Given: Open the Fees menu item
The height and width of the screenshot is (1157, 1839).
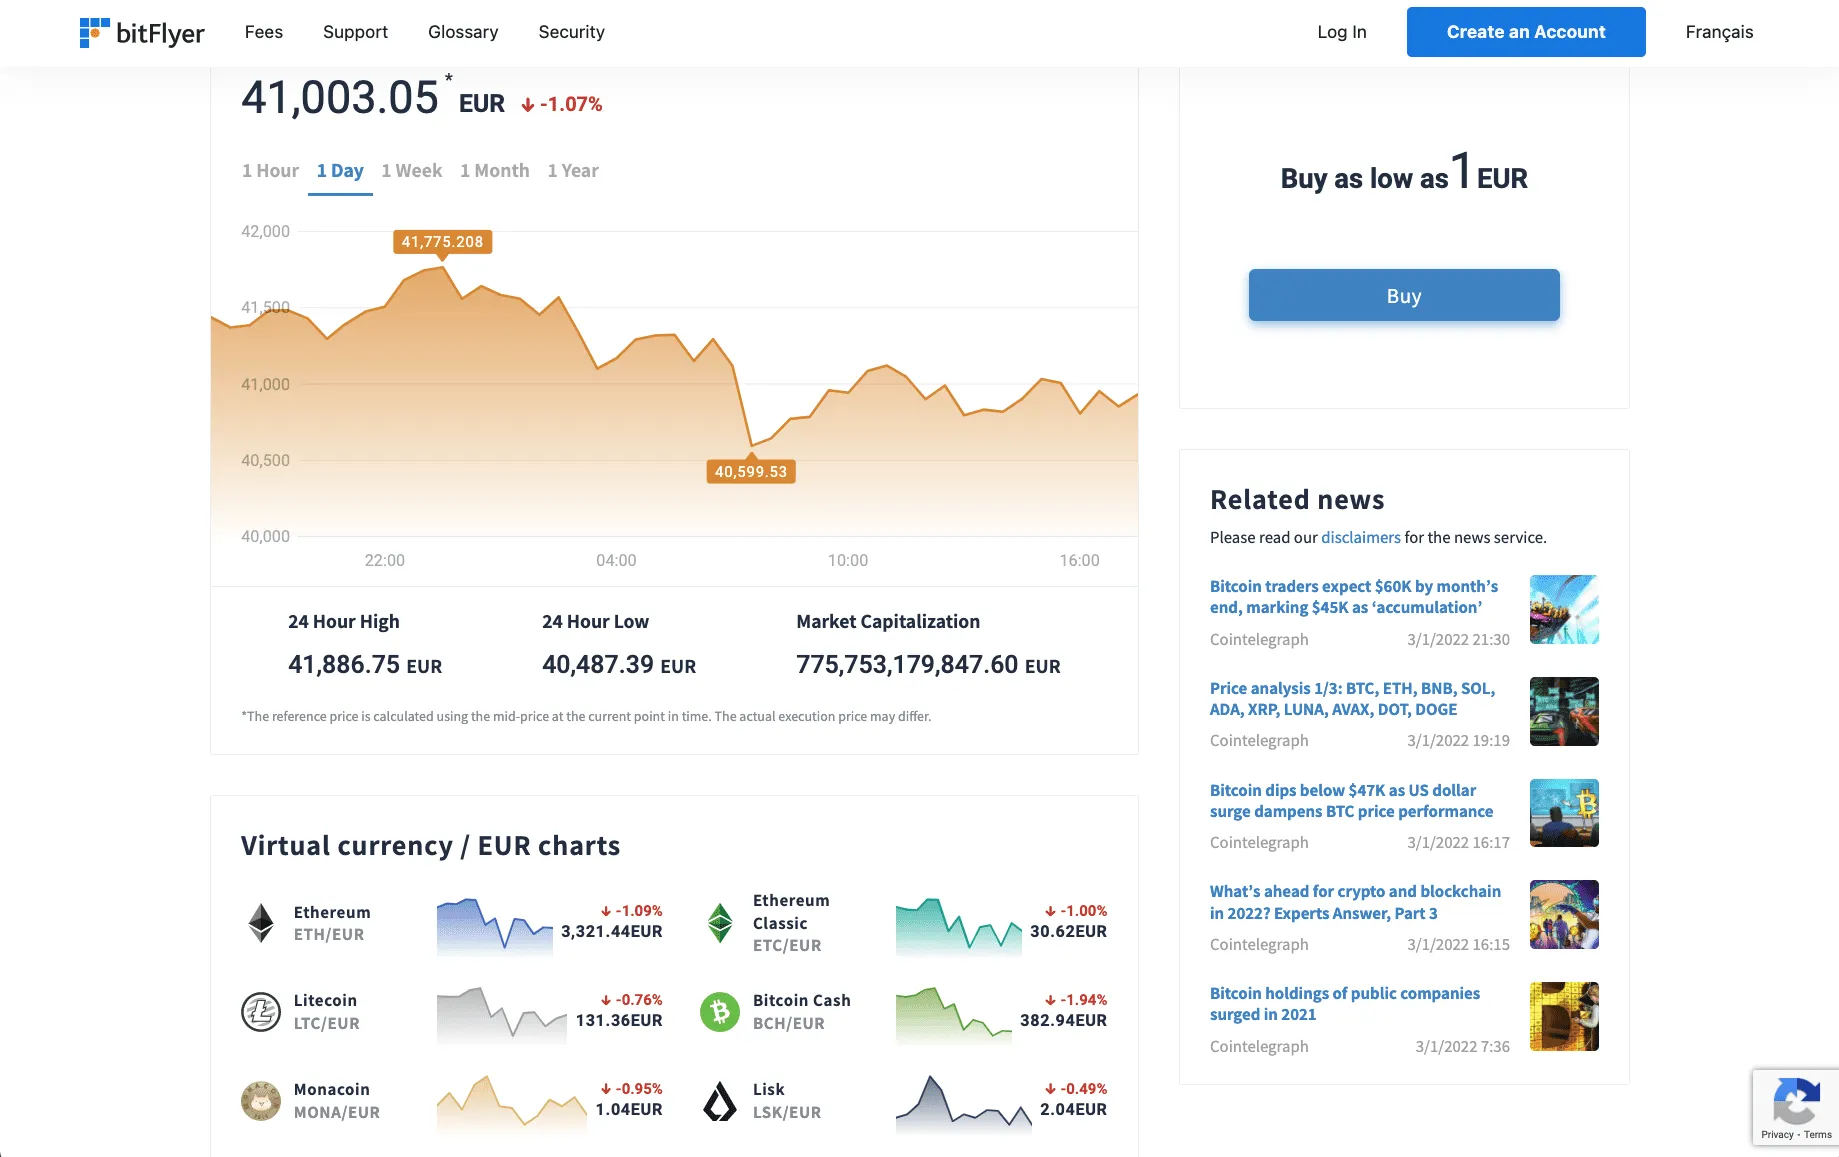Looking at the screenshot, I should tap(263, 32).
